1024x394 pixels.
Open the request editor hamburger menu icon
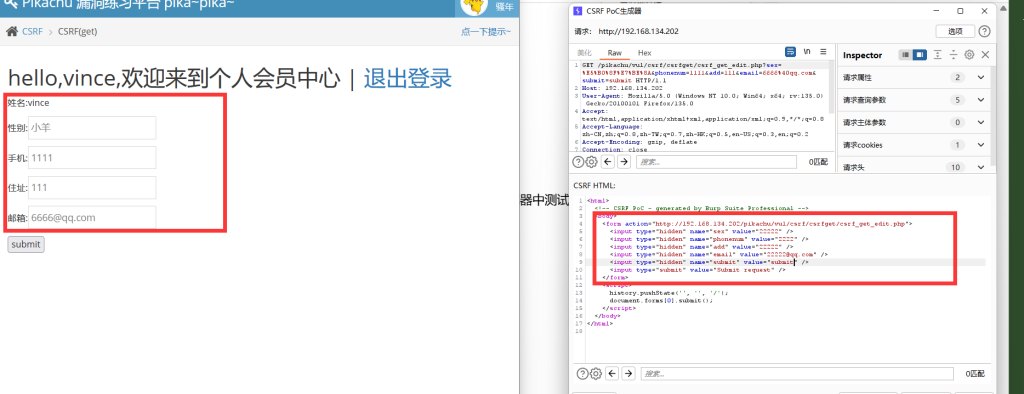click(x=823, y=52)
